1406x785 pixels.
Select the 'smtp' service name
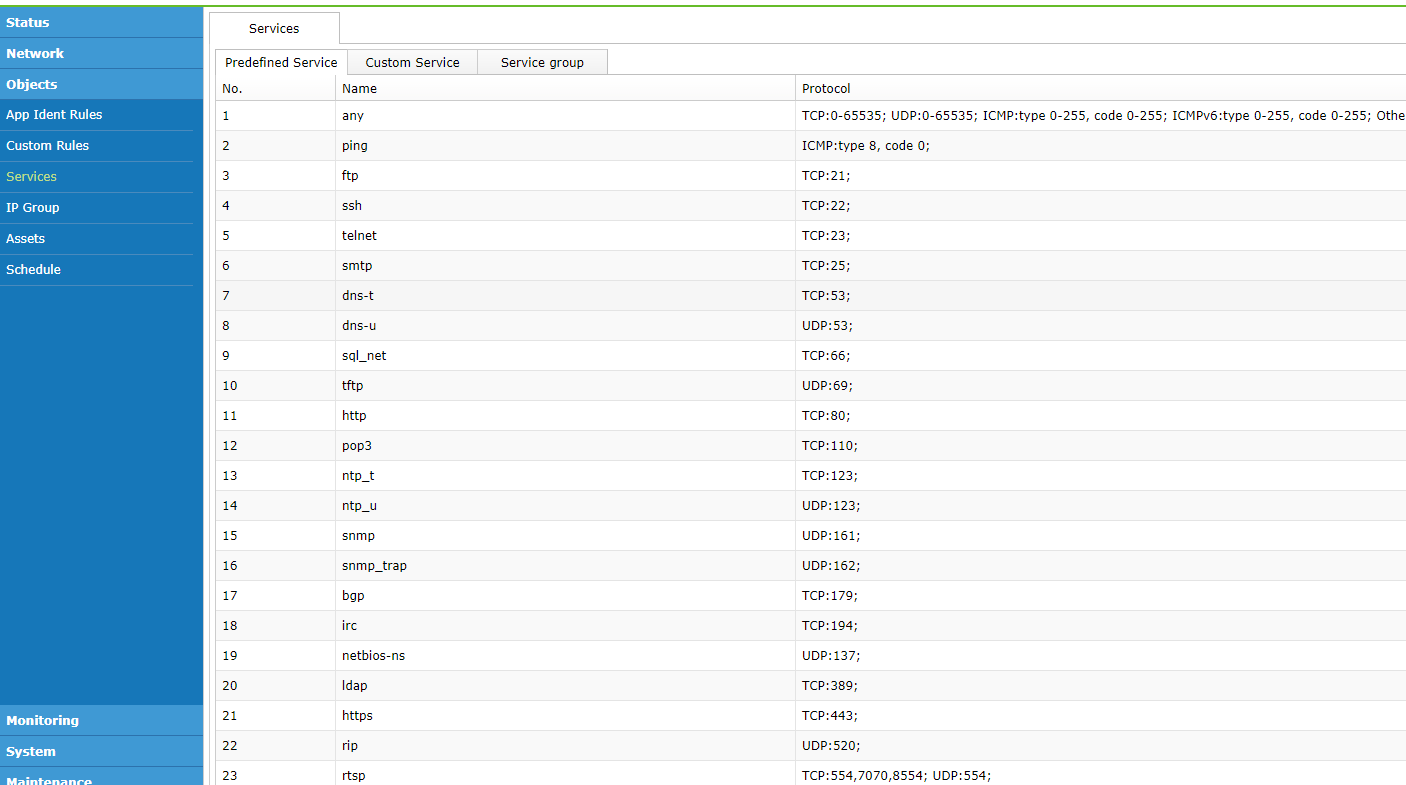point(357,266)
